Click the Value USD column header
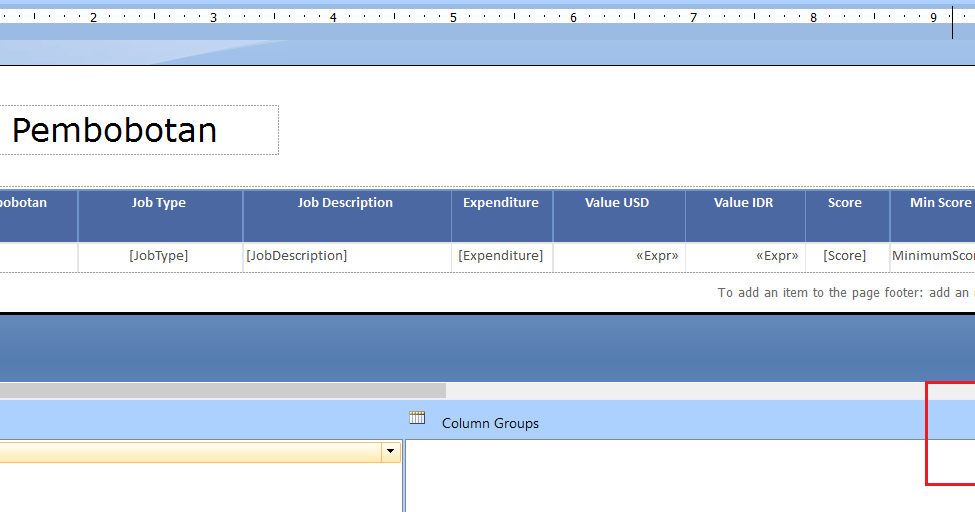The width and height of the screenshot is (975, 512). click(619, 216)
